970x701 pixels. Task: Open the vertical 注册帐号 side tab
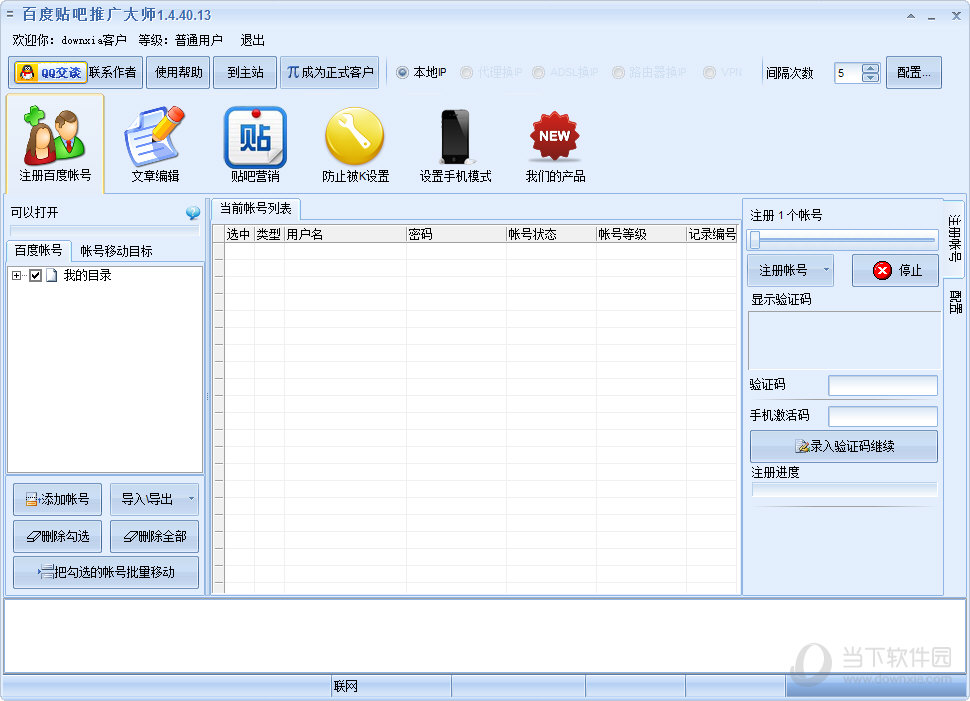954,238
